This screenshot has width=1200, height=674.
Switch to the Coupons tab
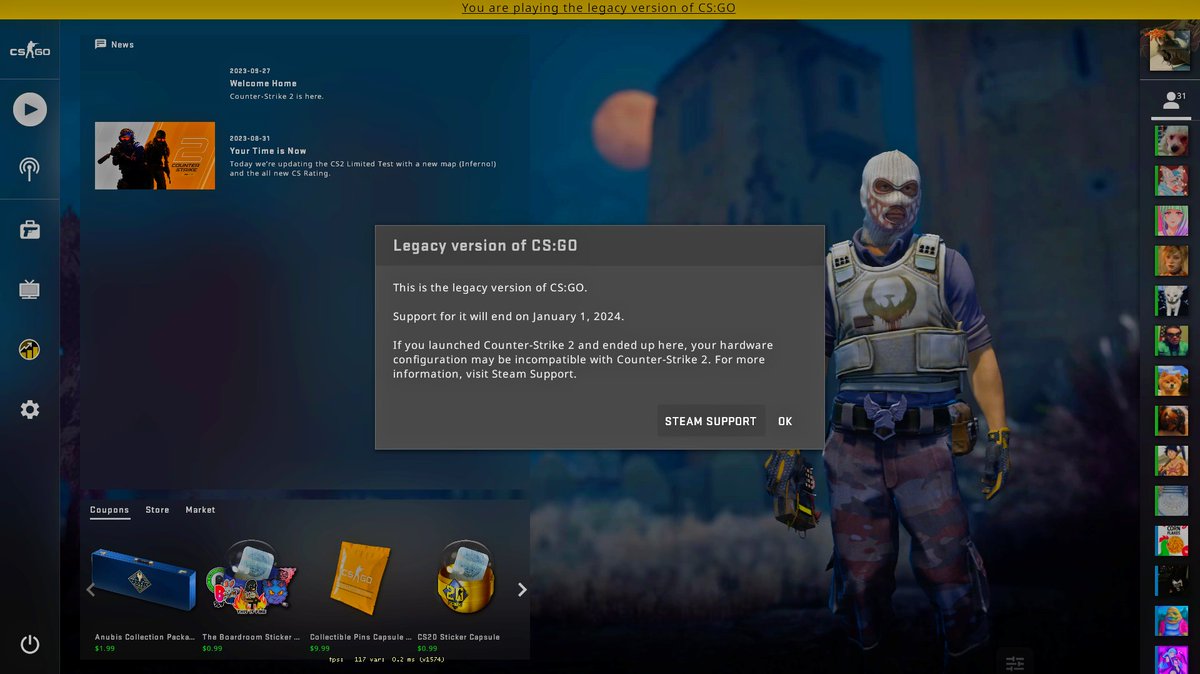pos(110,510)
